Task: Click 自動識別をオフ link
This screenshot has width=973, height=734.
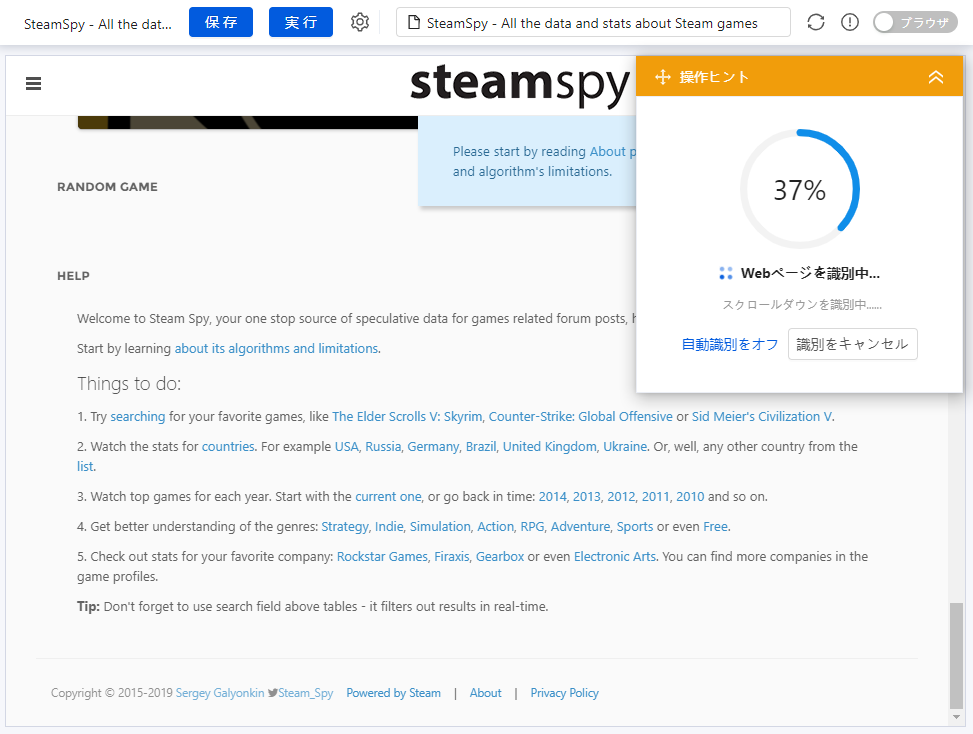Action: [730, 344]
